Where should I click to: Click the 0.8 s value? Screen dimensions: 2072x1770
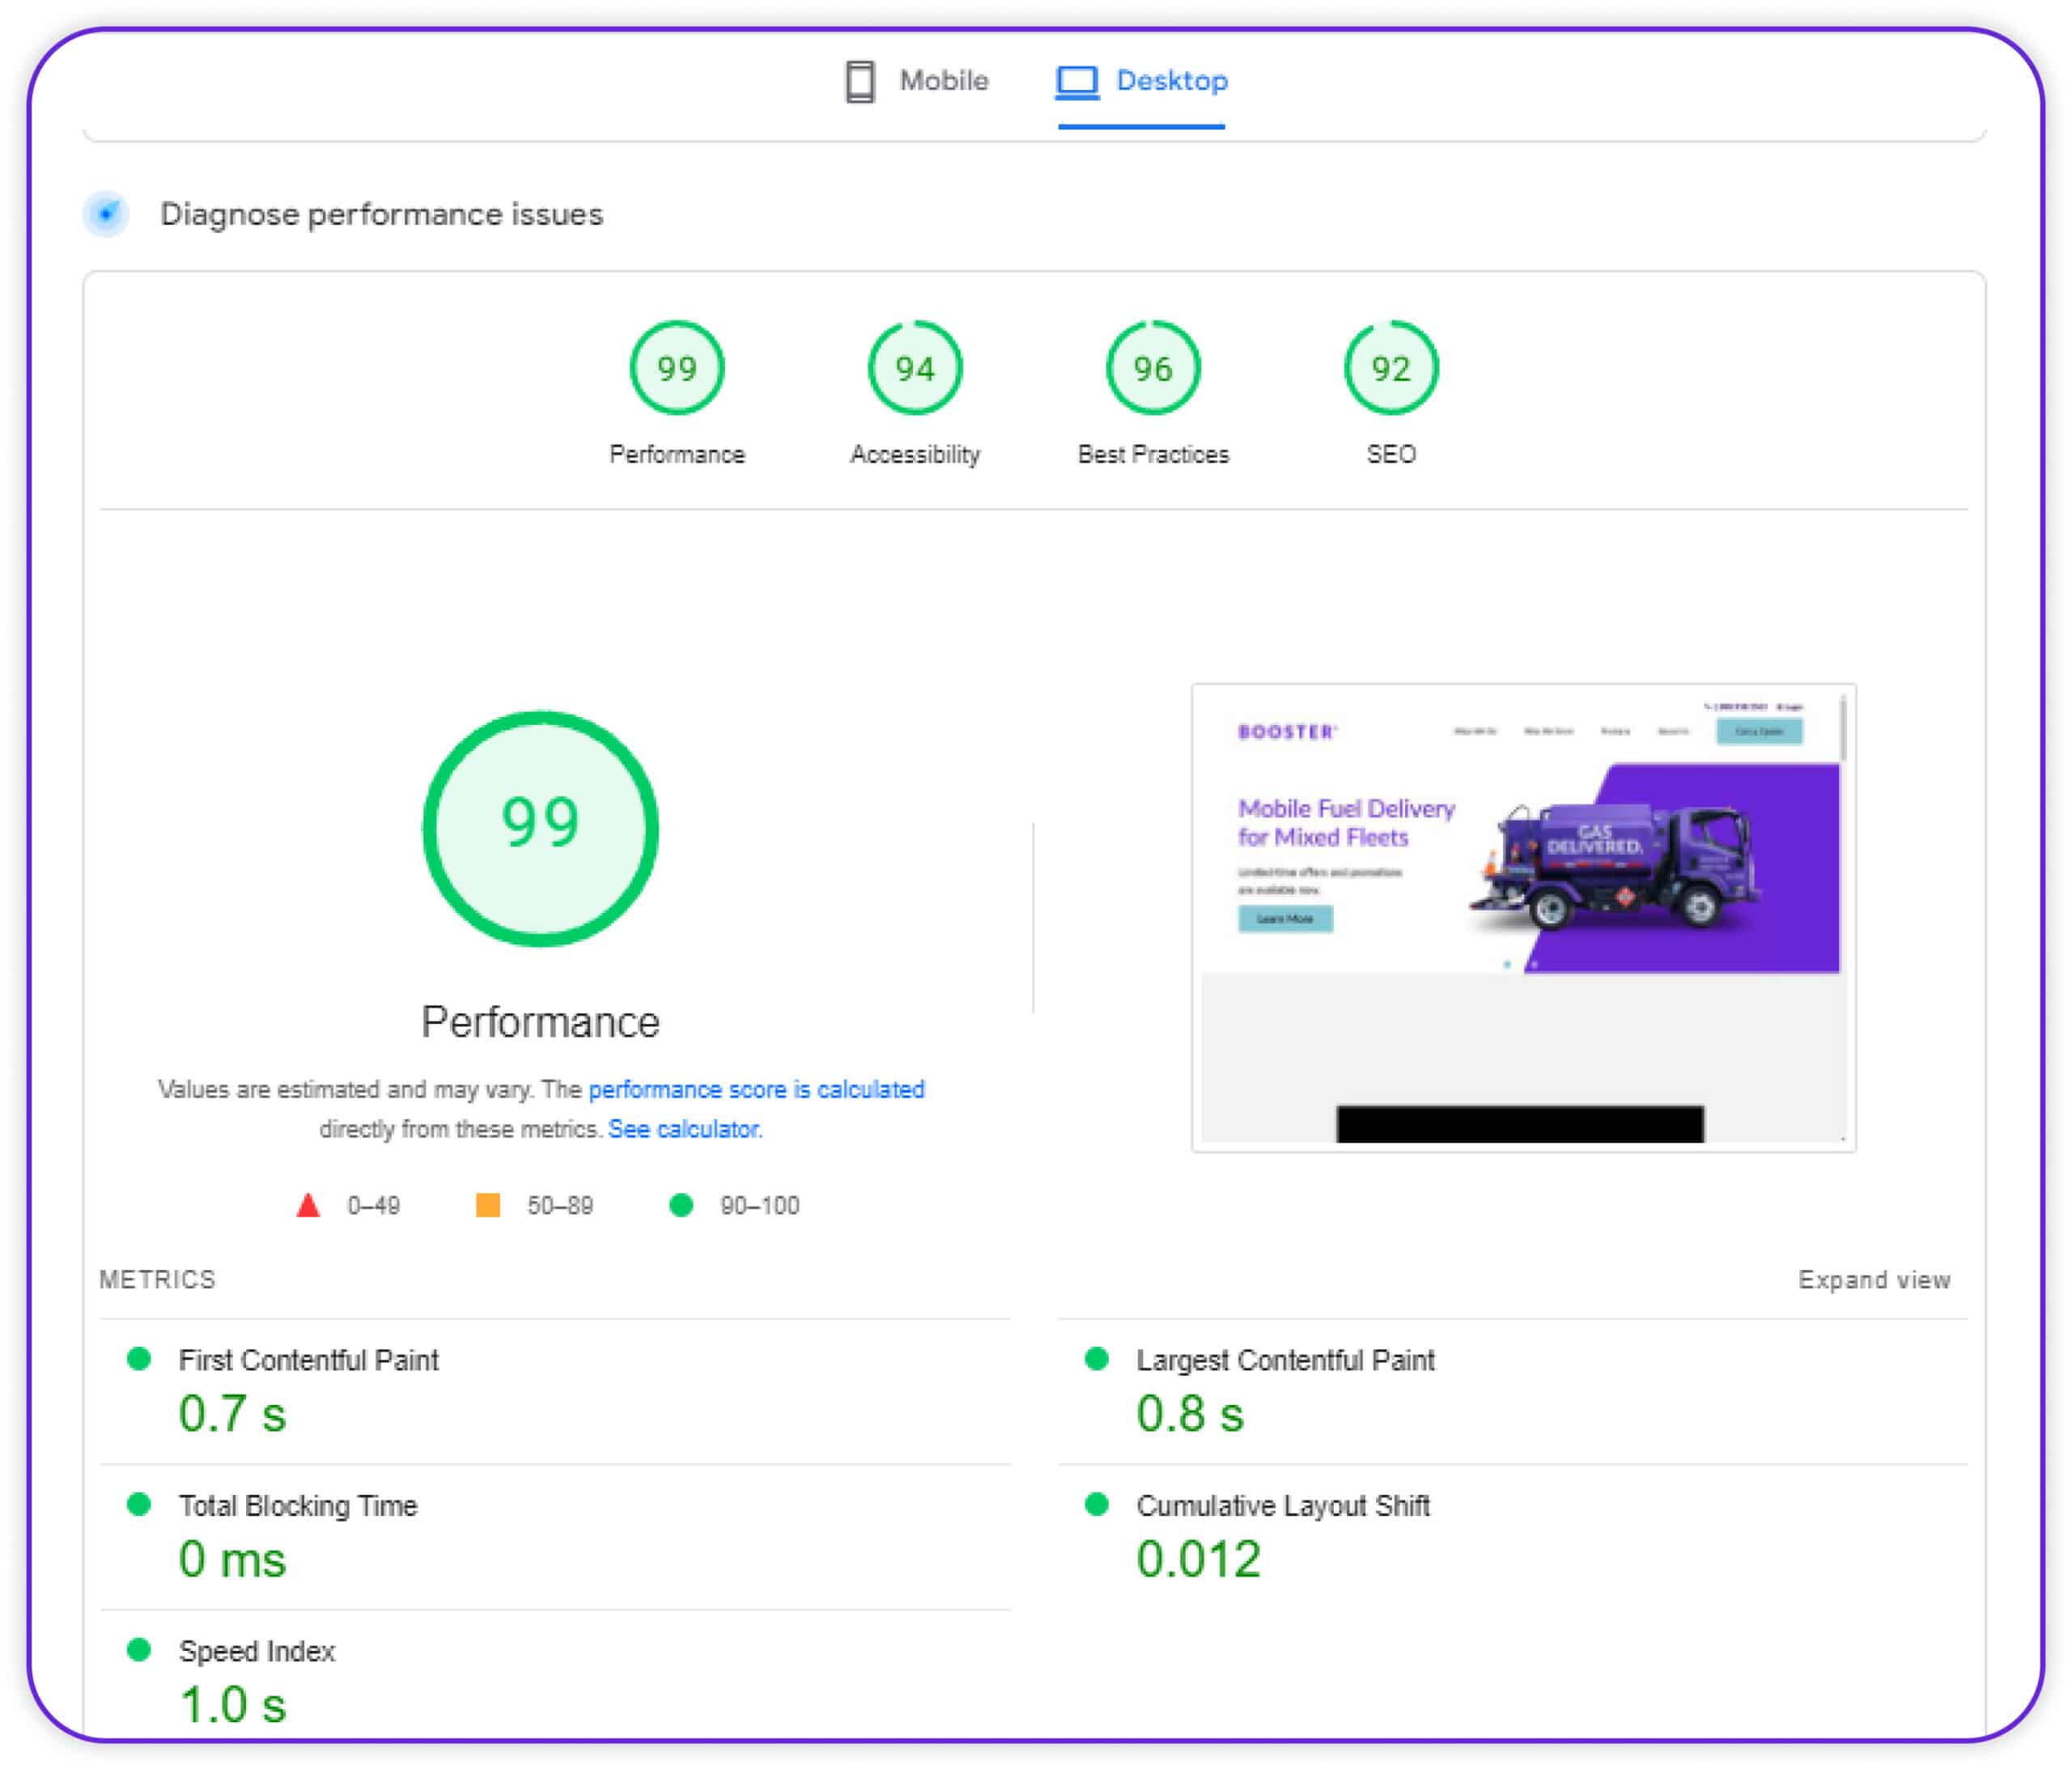1190,1414
